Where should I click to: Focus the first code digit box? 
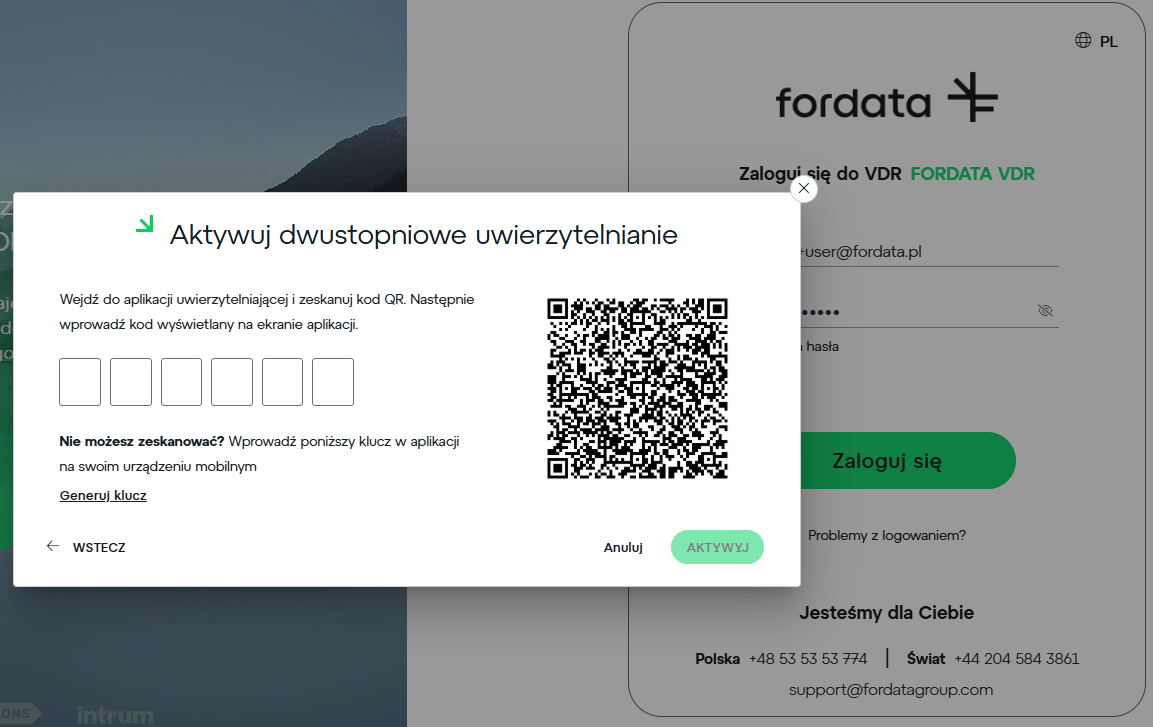(80, 382)
